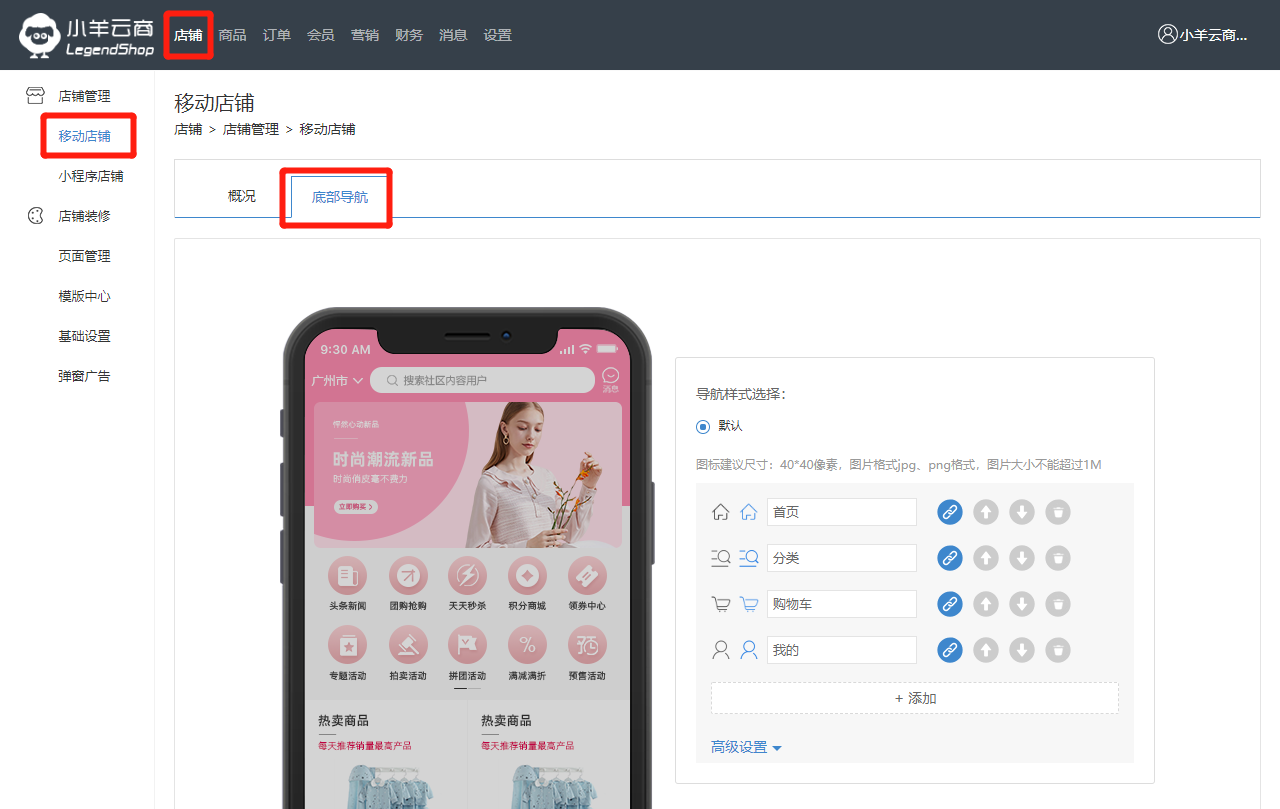Image resolution: width=1280 pixels, height=809 pixels.
Task: Click the gray unselected cart icon
Action: tap(720, 604)
